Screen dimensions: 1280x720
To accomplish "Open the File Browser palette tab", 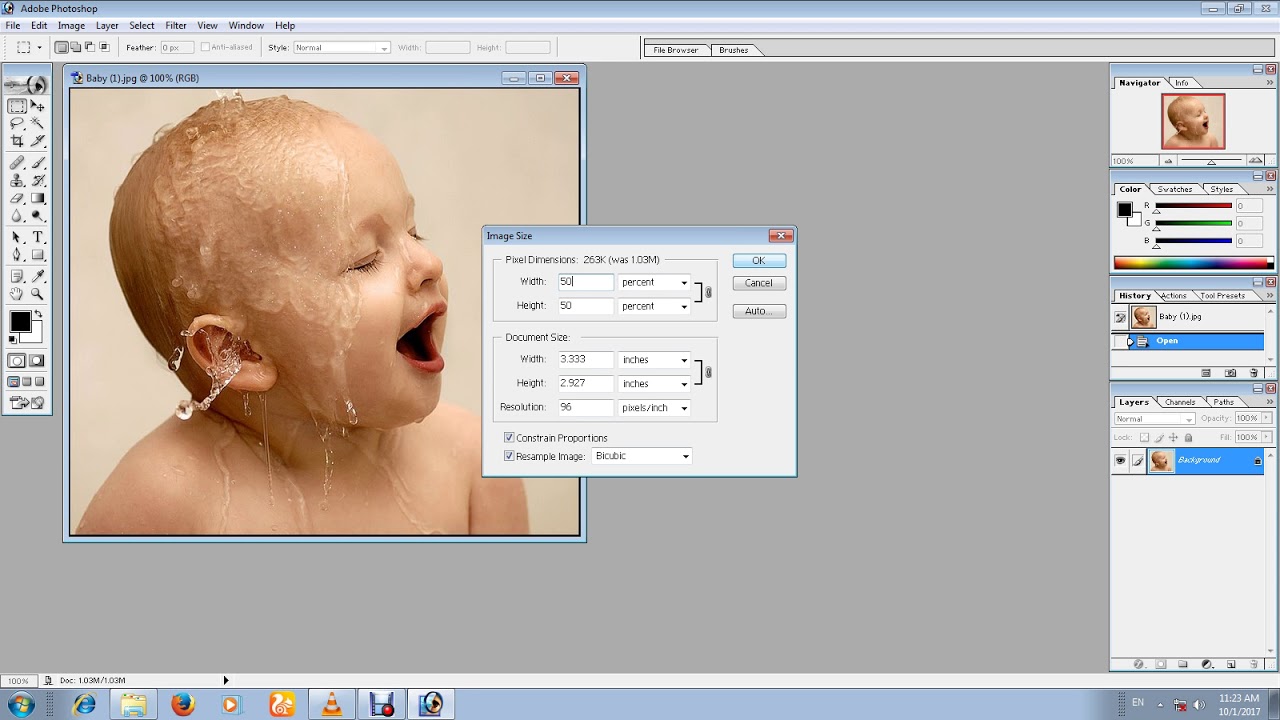I will (676, 50).
